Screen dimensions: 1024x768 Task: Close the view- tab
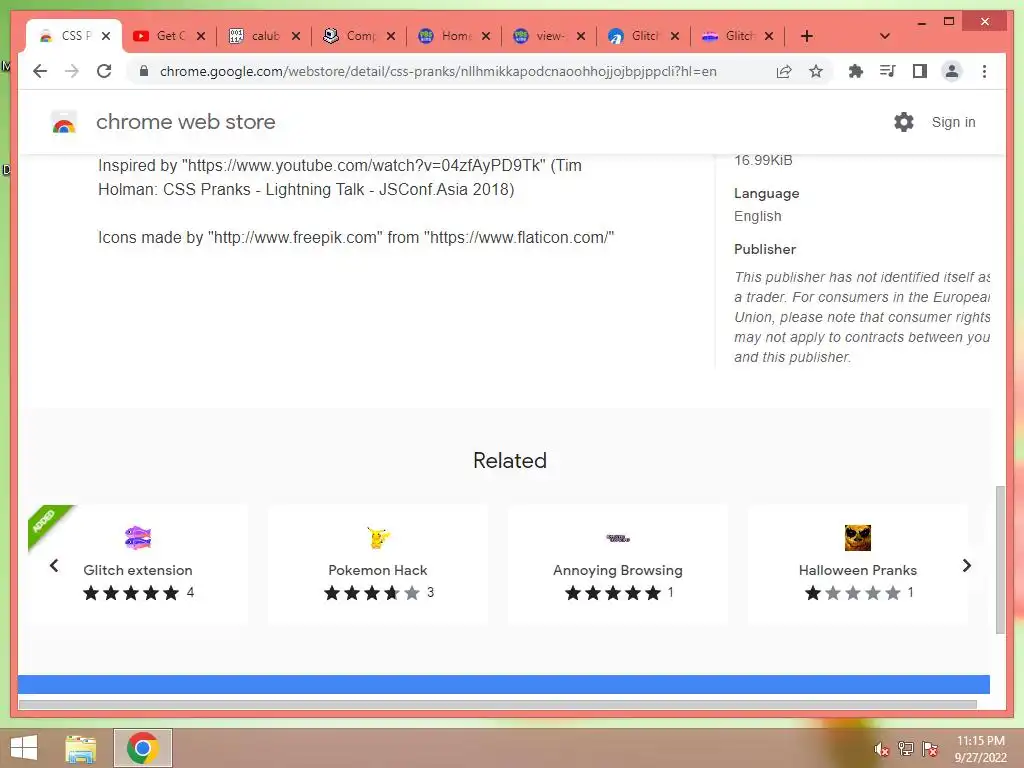(x=581, y=36)
